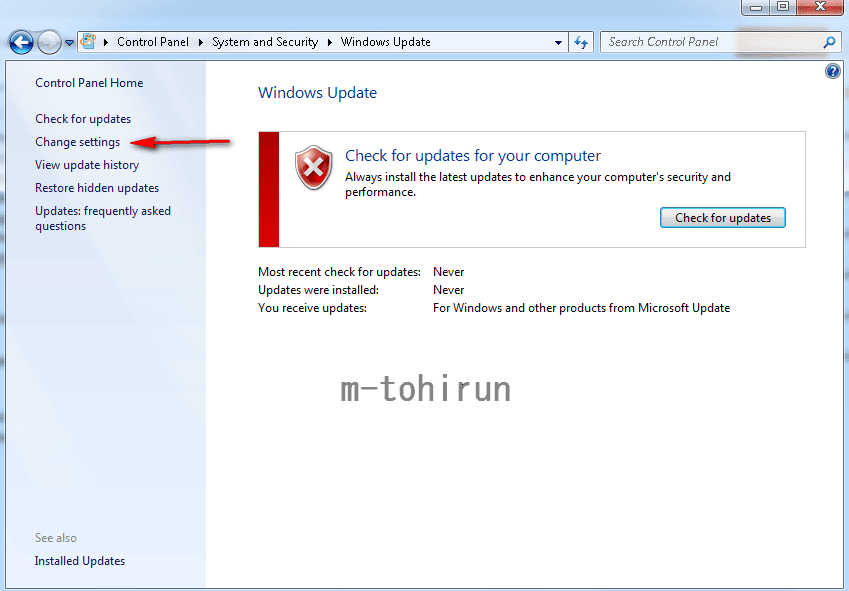The width and height of the screenshot is (849, 591).
Task: Open help with the blue question mark
Action: click(x=833, y=71)
